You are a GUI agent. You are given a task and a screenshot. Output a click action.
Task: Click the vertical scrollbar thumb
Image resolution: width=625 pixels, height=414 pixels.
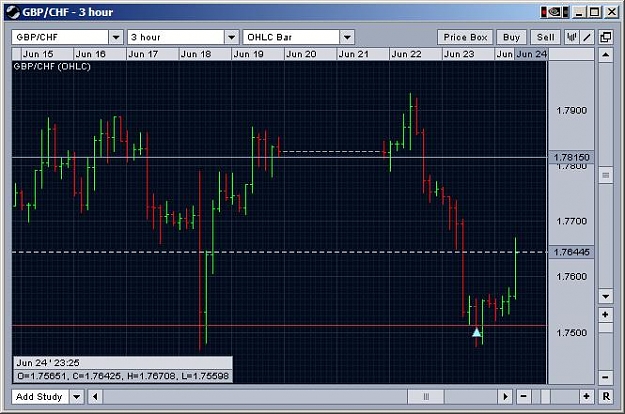tap(605, 175)
